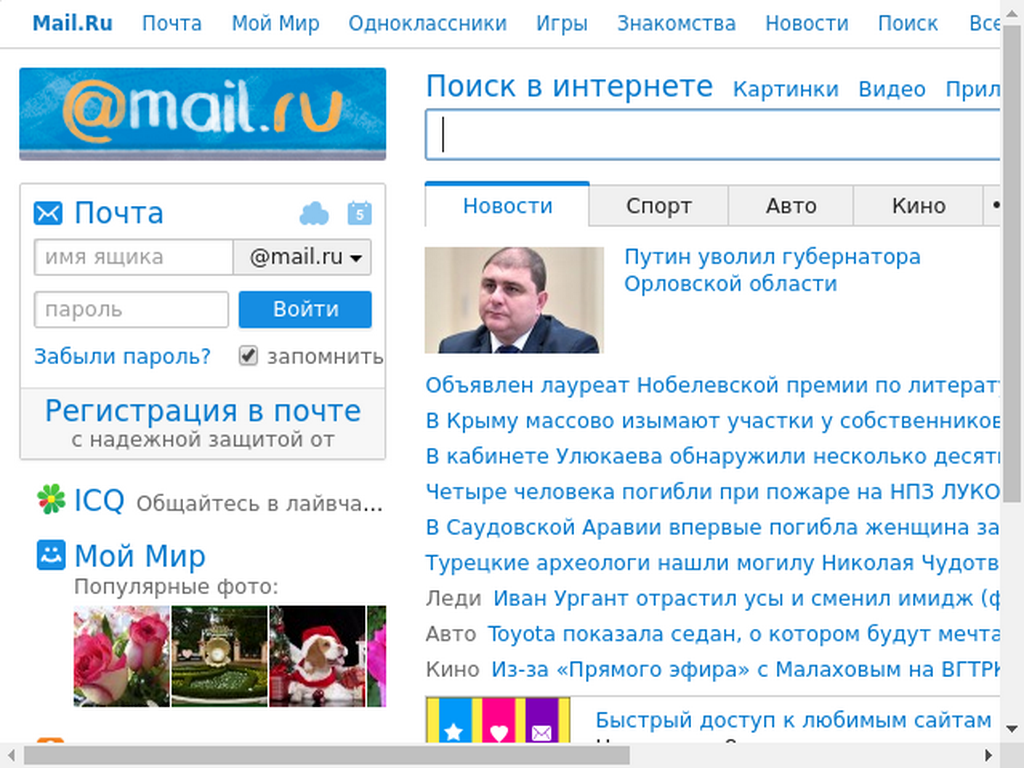1024x768 pixels.
Task: Open the @mail.ru domain dropdown
Action: (x=302, y=257)
